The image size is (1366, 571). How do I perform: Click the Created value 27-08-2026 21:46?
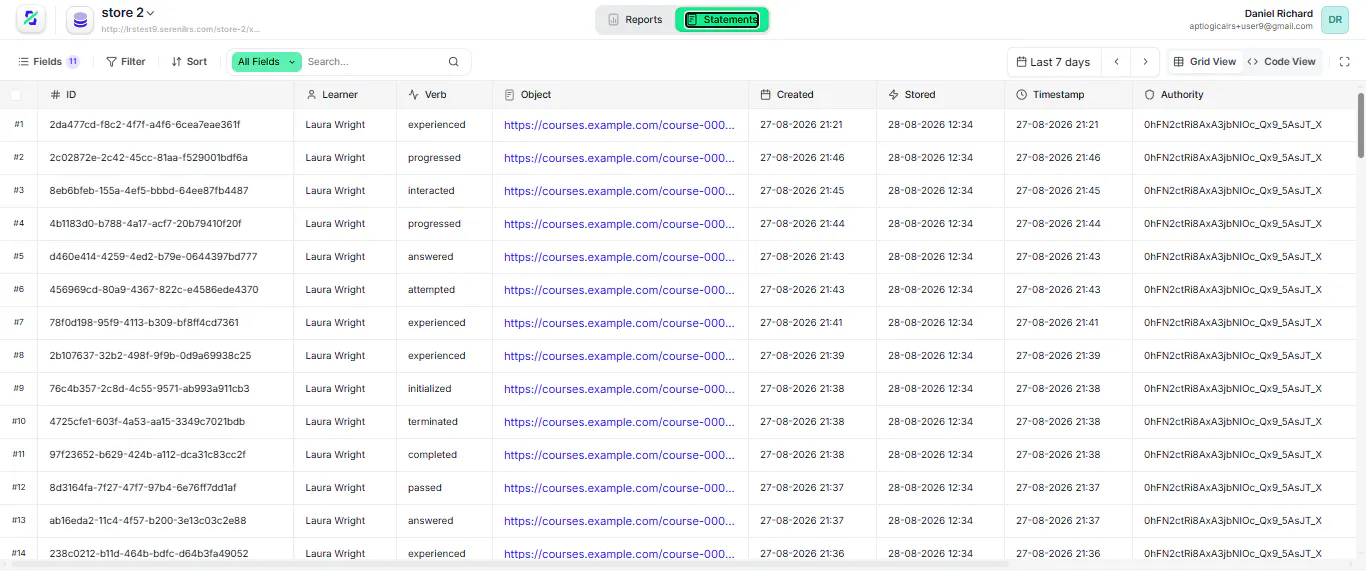pyautogui.click(x=802, y=158)
